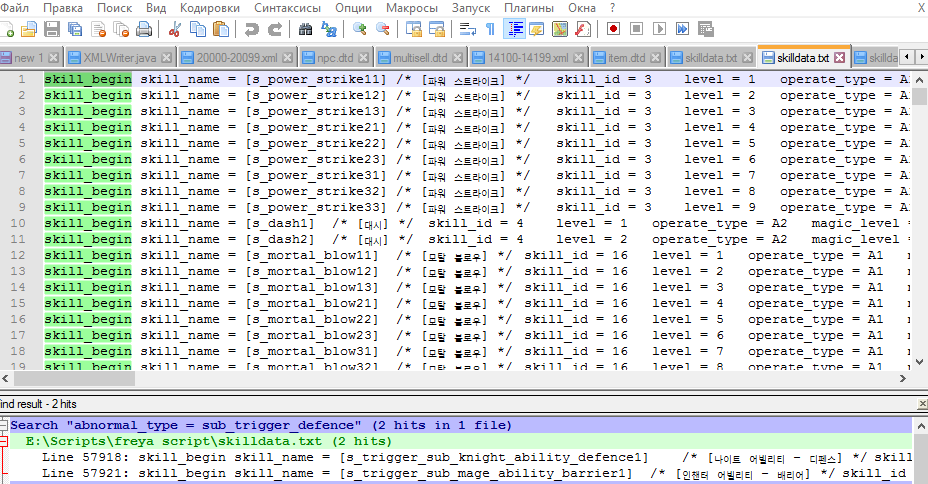The height and width of the screenshot is (484, 928).
Task: Toggle the indent guide toolbar button
Action: (514, 30)
